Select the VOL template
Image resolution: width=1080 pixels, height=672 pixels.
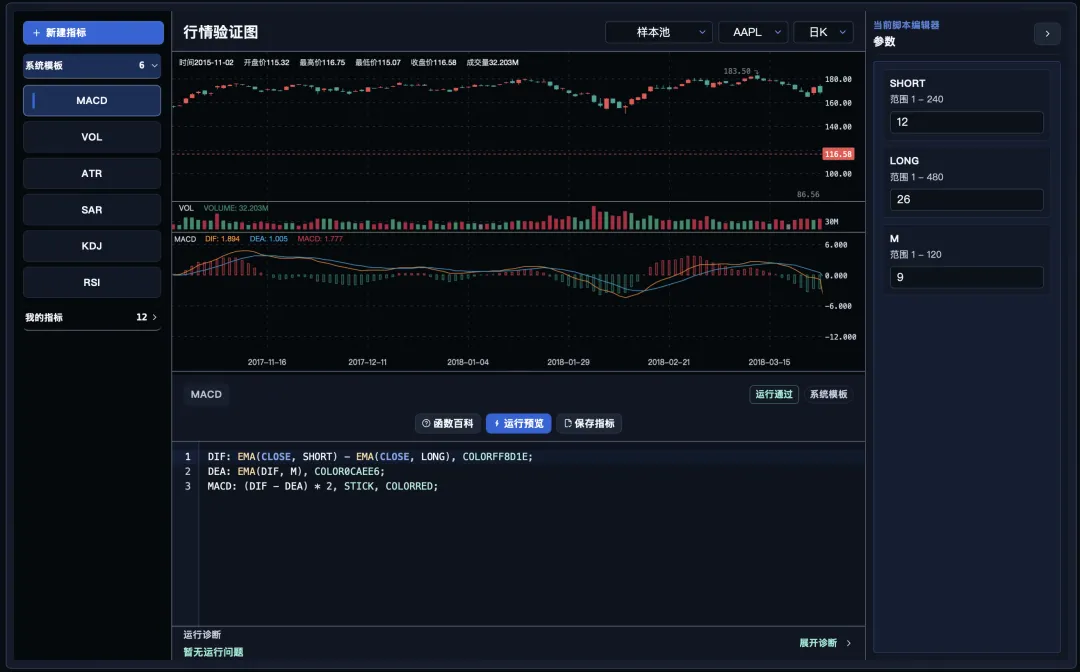pyautogui.click(x=92, y=137)
